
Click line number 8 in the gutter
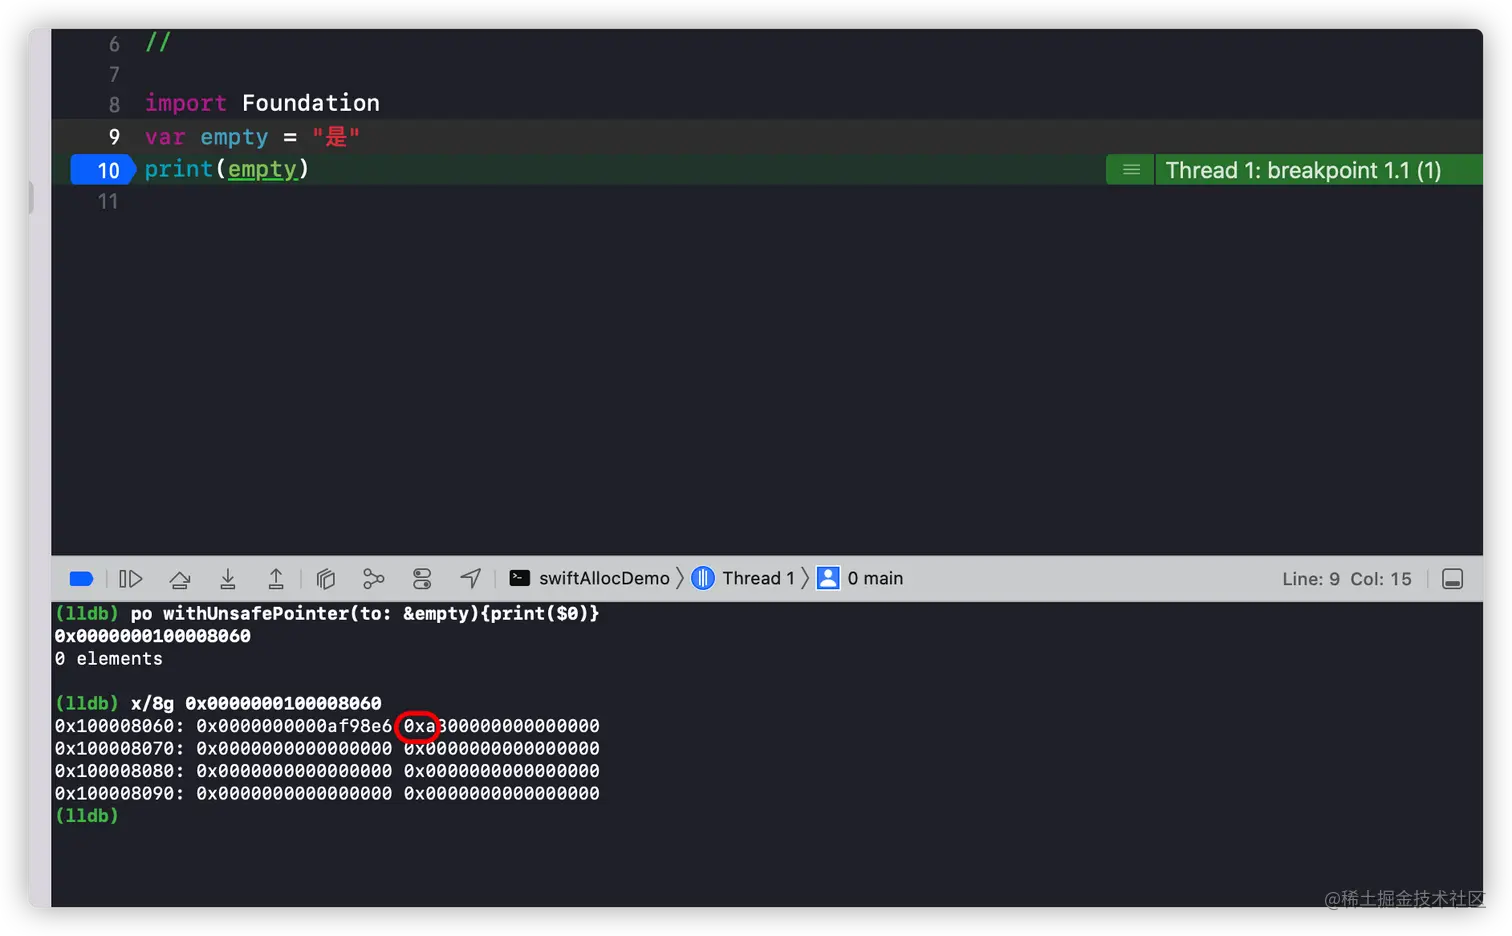click(114, 104)
